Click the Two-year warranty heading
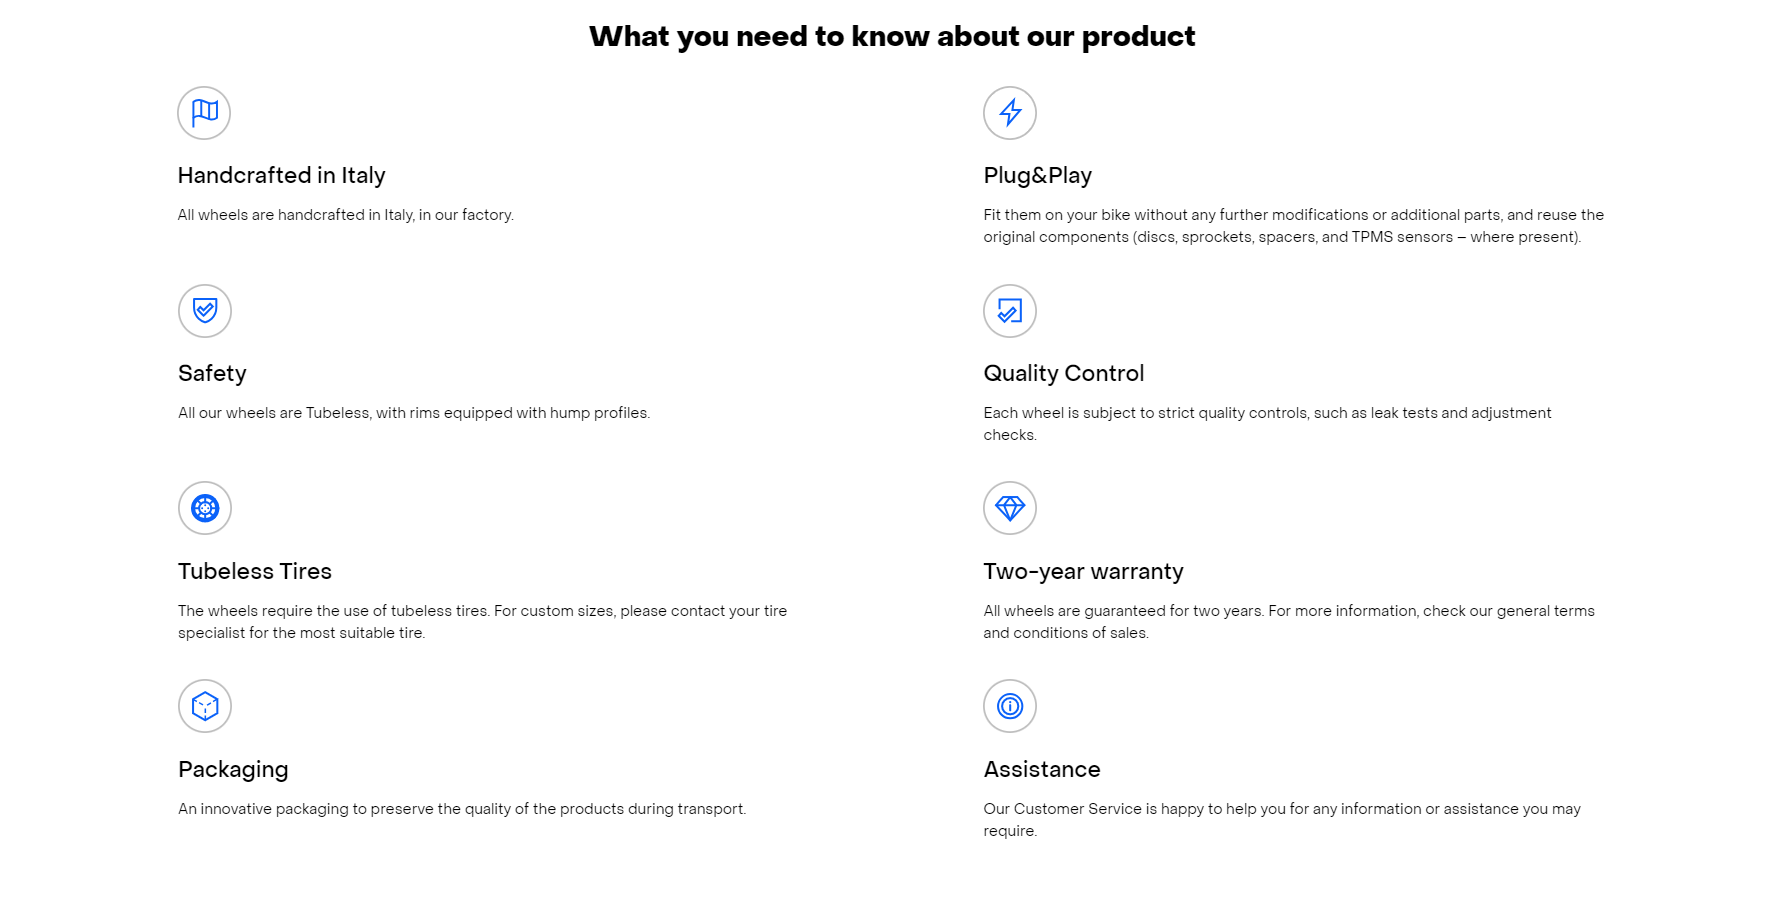Viewport: 1771px width, 899px height. [1083, 572]
